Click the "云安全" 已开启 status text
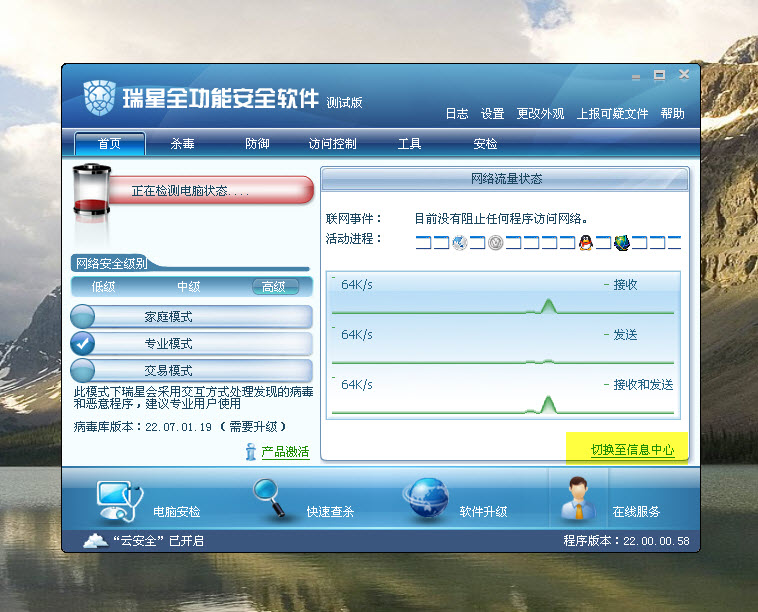This screenshot has height=612, width=758. [158, 541]
